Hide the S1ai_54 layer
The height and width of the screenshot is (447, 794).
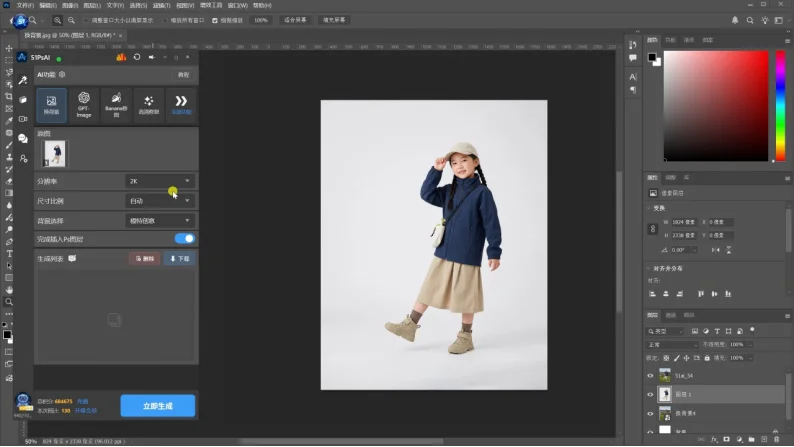(650, 376)
